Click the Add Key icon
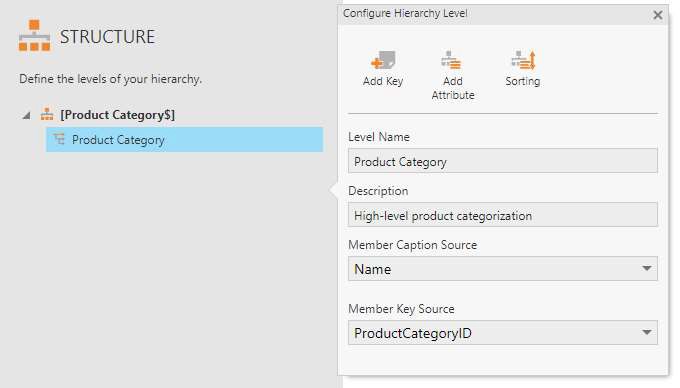 point(383,60)
